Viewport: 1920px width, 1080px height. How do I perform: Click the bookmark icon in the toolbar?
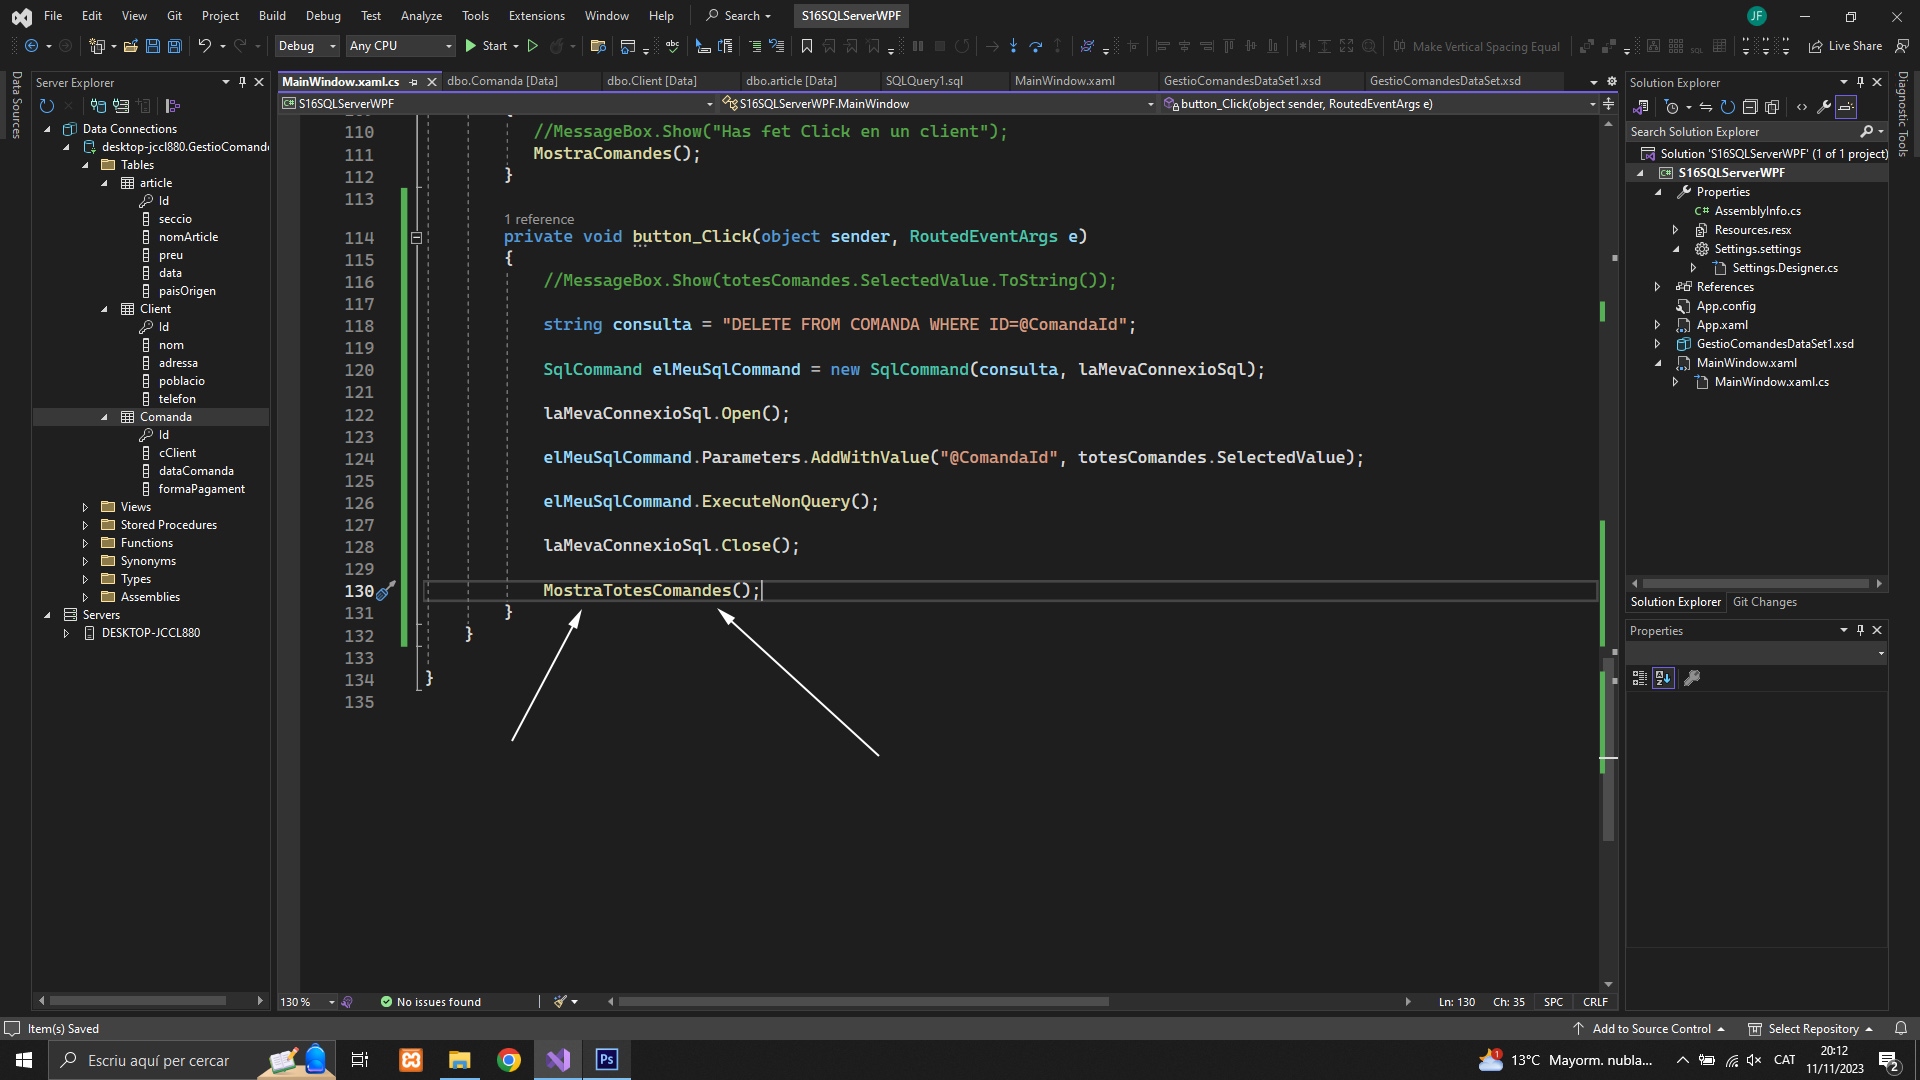click(807, 46)
